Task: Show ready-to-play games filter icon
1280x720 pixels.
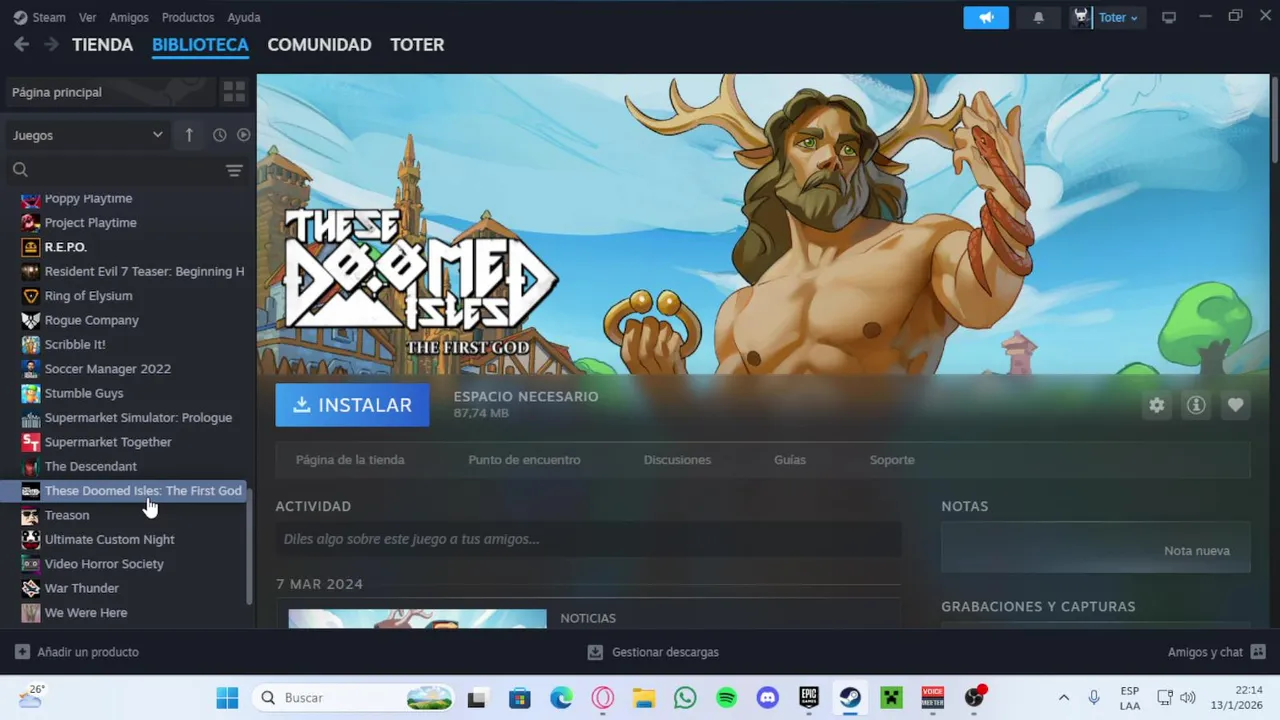Action: [x=243, y=135]
